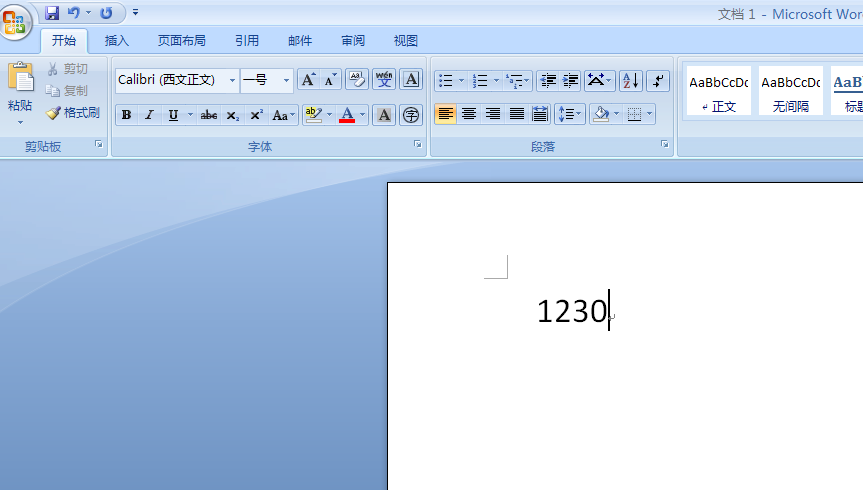Open the Change Case Aa menu
This screenshot has width=863, height=490.
click(x=283, y=115)
